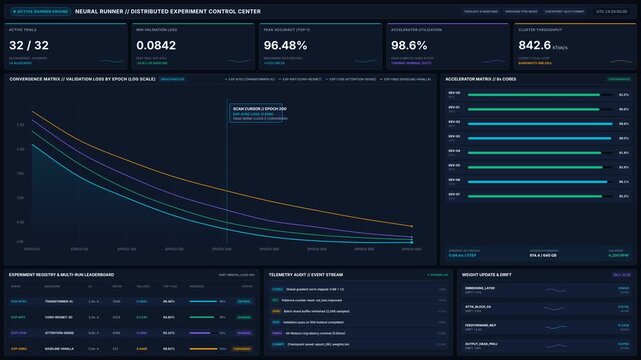Click the TRANSFORMER-XL progress bar

[x=204, y=302]
